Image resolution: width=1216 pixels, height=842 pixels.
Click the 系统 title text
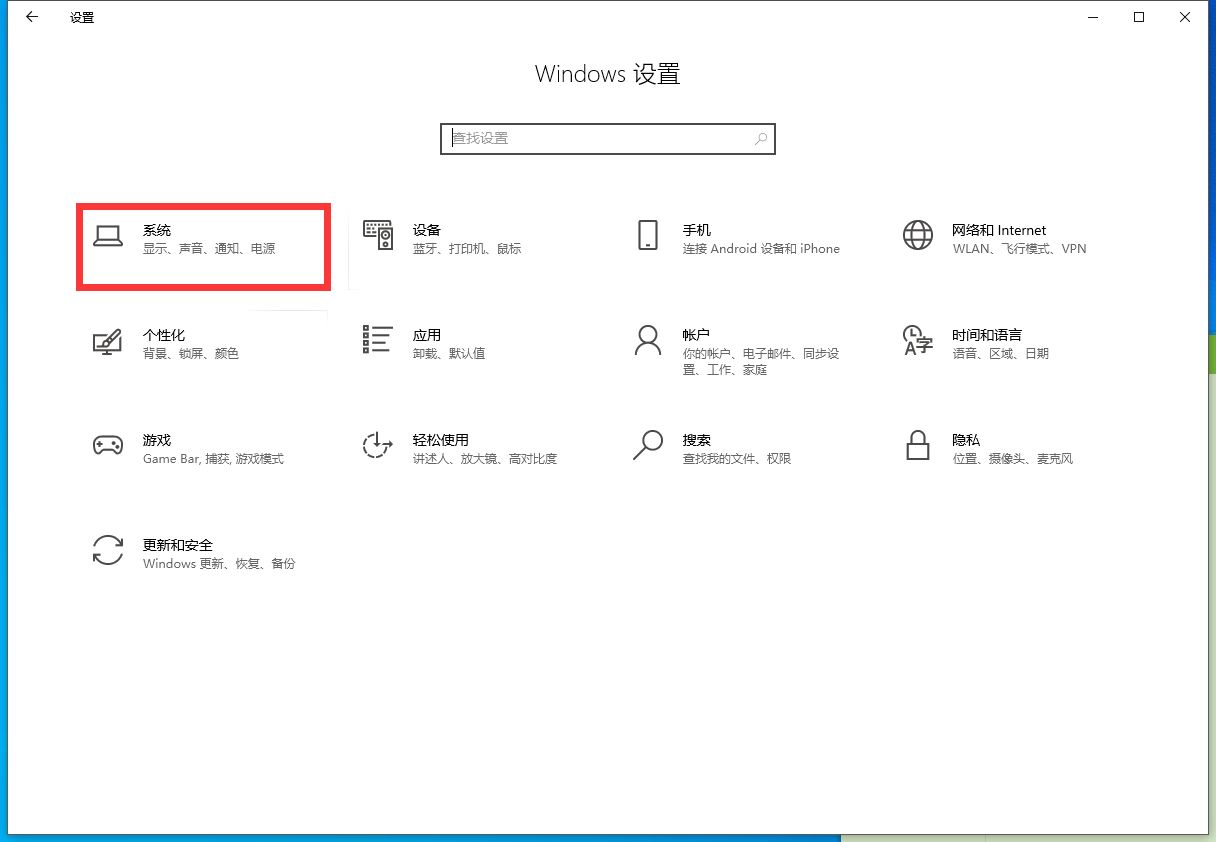157,230
